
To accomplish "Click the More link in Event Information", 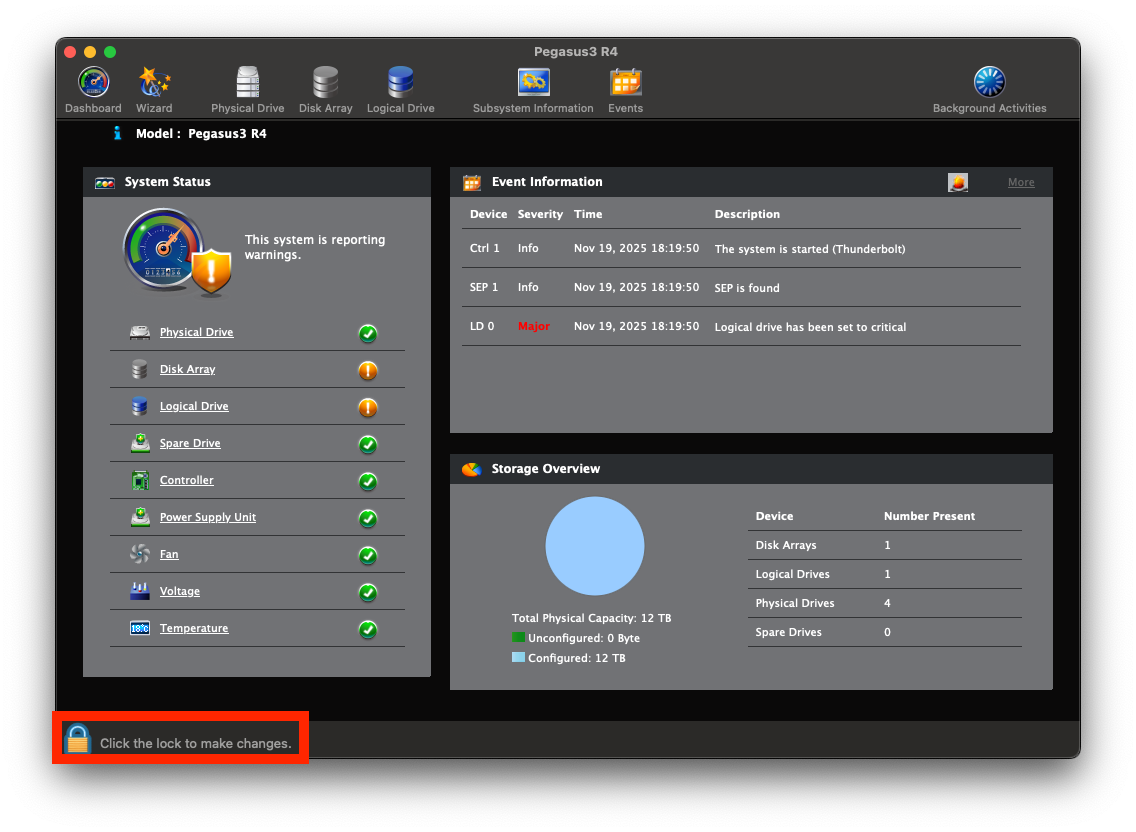I will pyautogui.click(x=1021, y=183).
